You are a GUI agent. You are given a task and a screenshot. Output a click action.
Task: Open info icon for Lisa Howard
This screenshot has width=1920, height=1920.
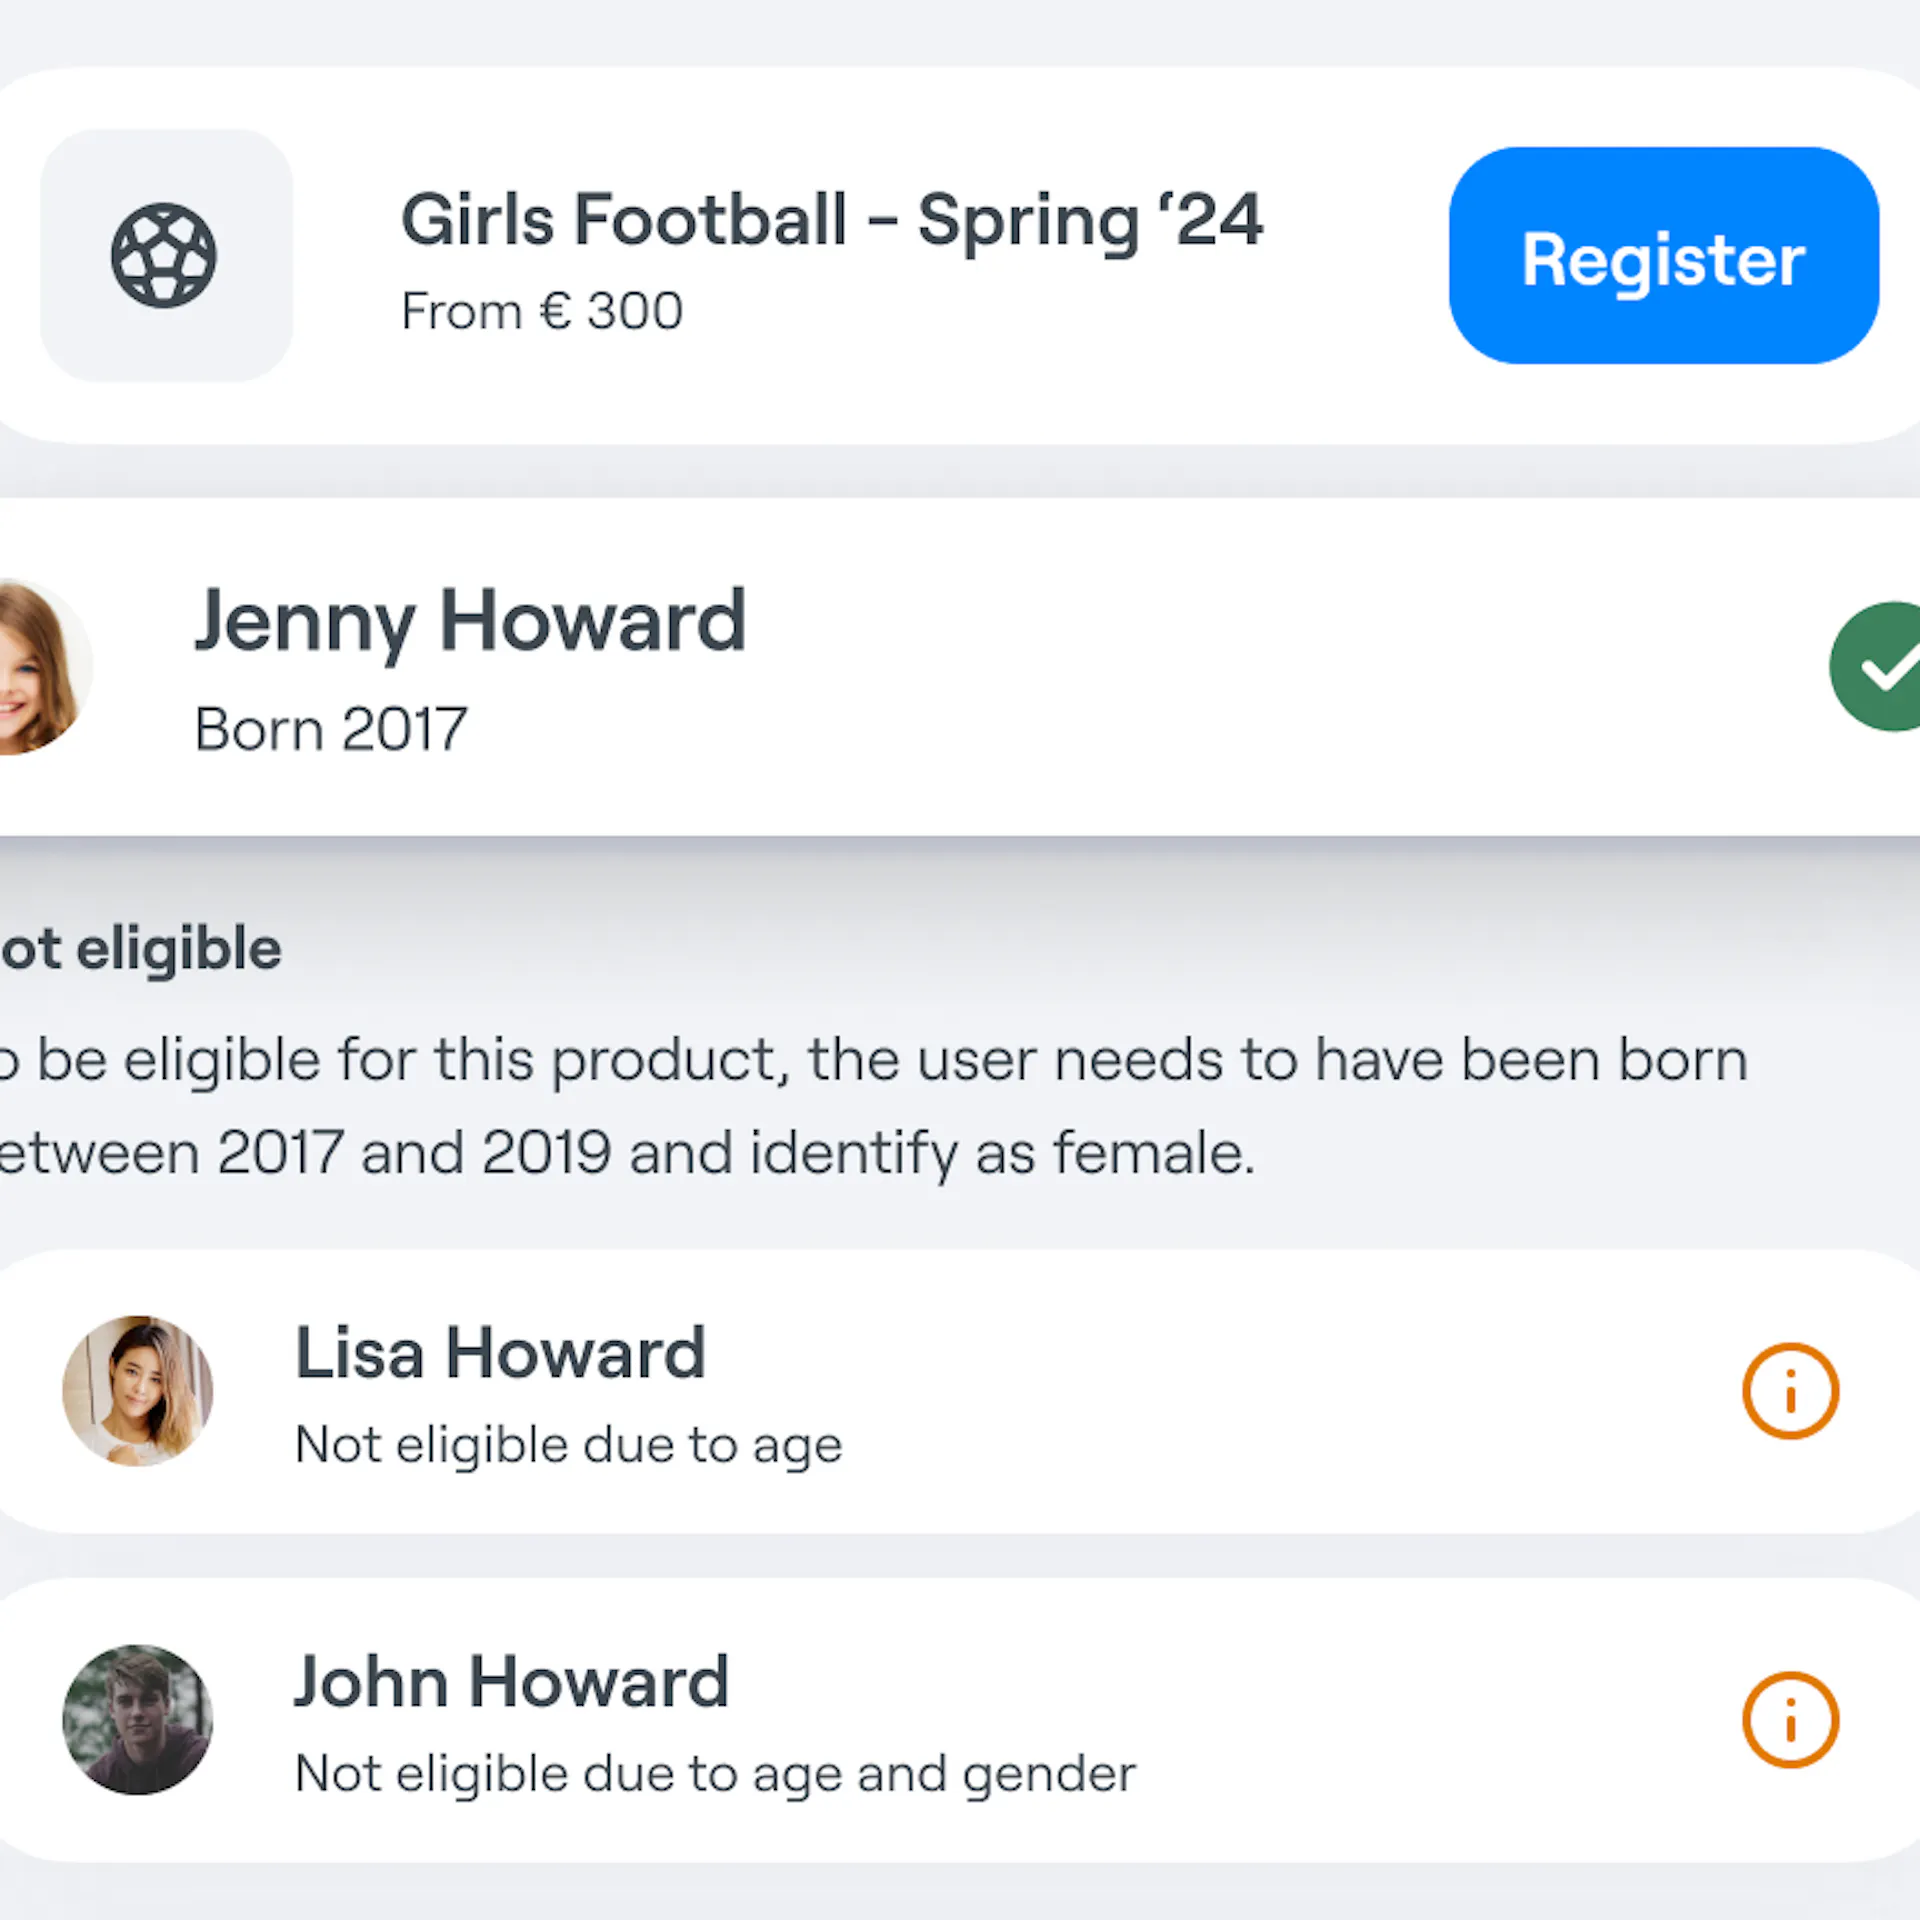1790,1391
